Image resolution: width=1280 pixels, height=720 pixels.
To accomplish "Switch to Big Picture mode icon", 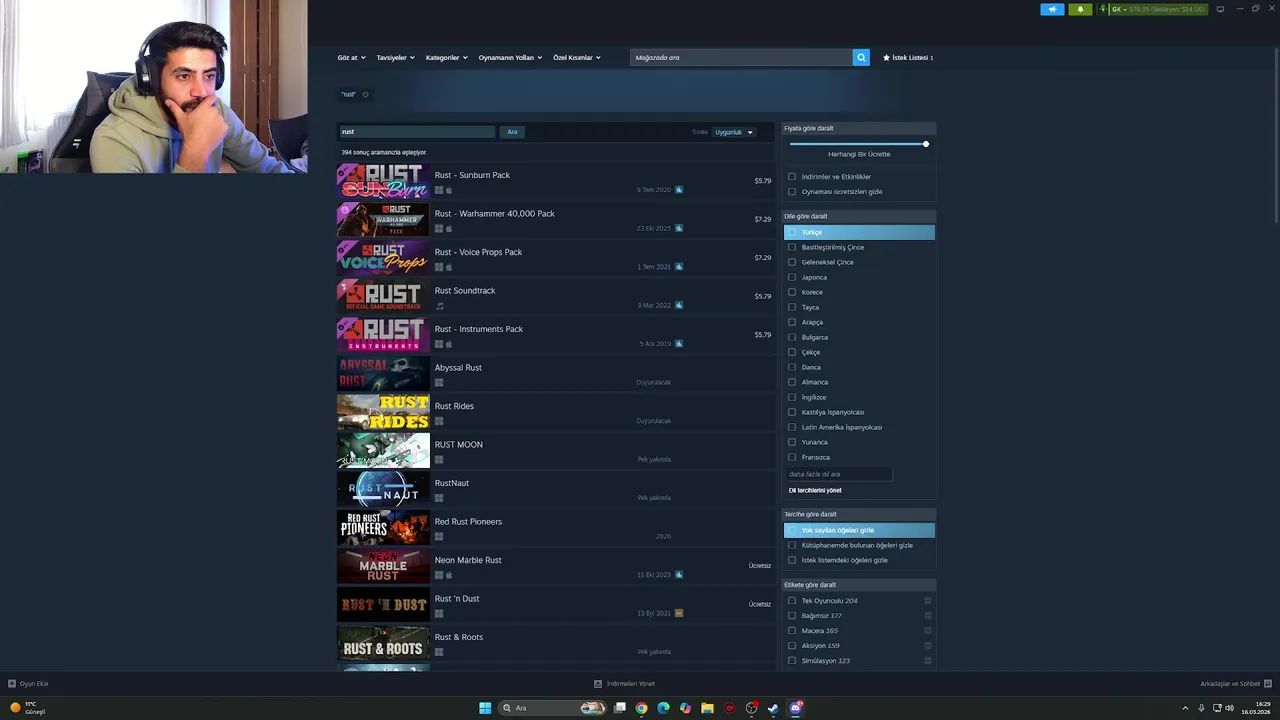I will pos(1220,9).
